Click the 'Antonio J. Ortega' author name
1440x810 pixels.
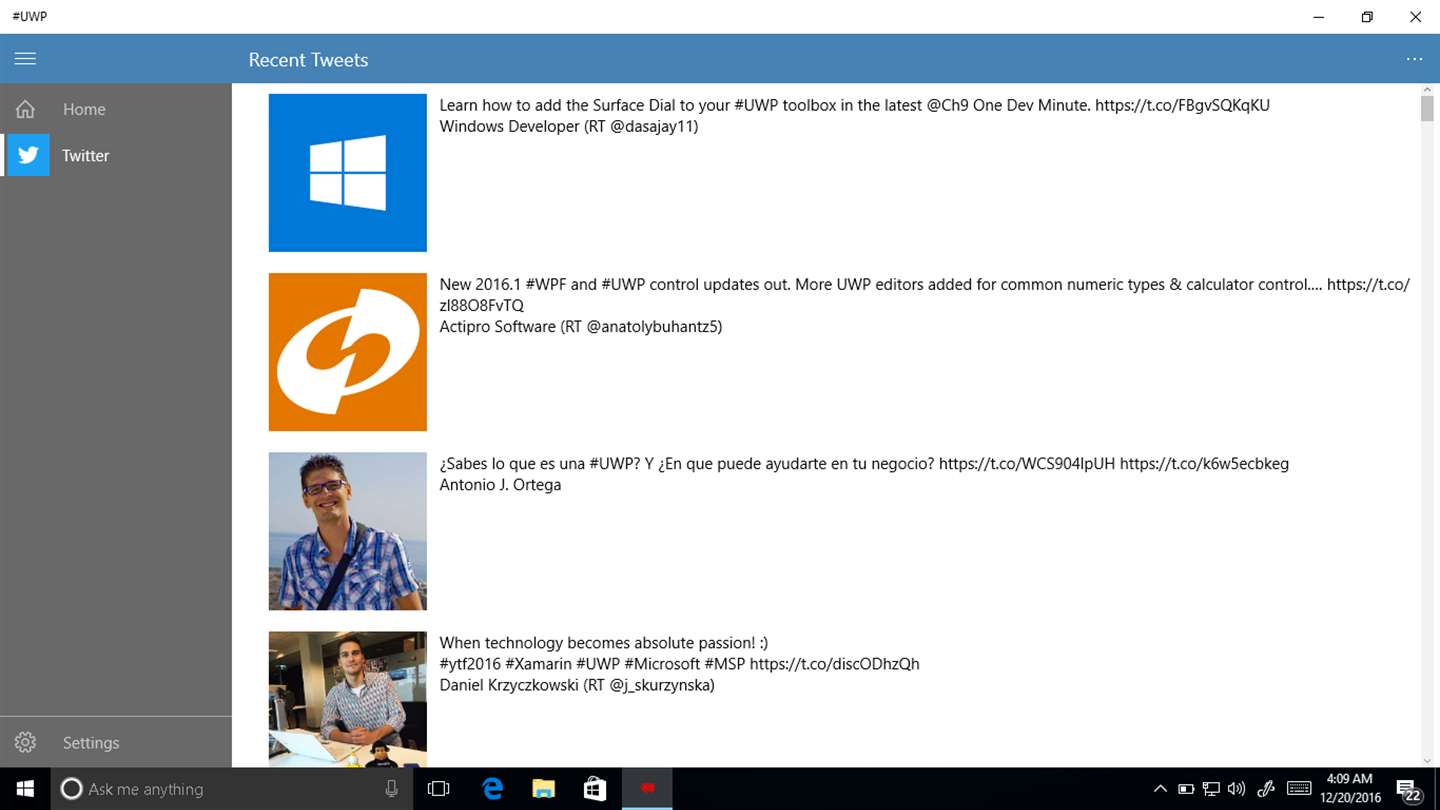coord(500,484)
